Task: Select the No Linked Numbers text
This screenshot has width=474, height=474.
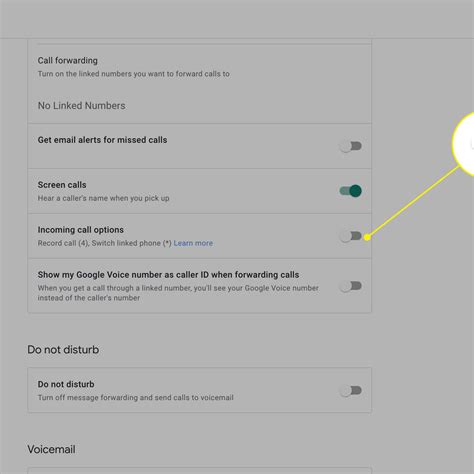Action: (82, 106)
